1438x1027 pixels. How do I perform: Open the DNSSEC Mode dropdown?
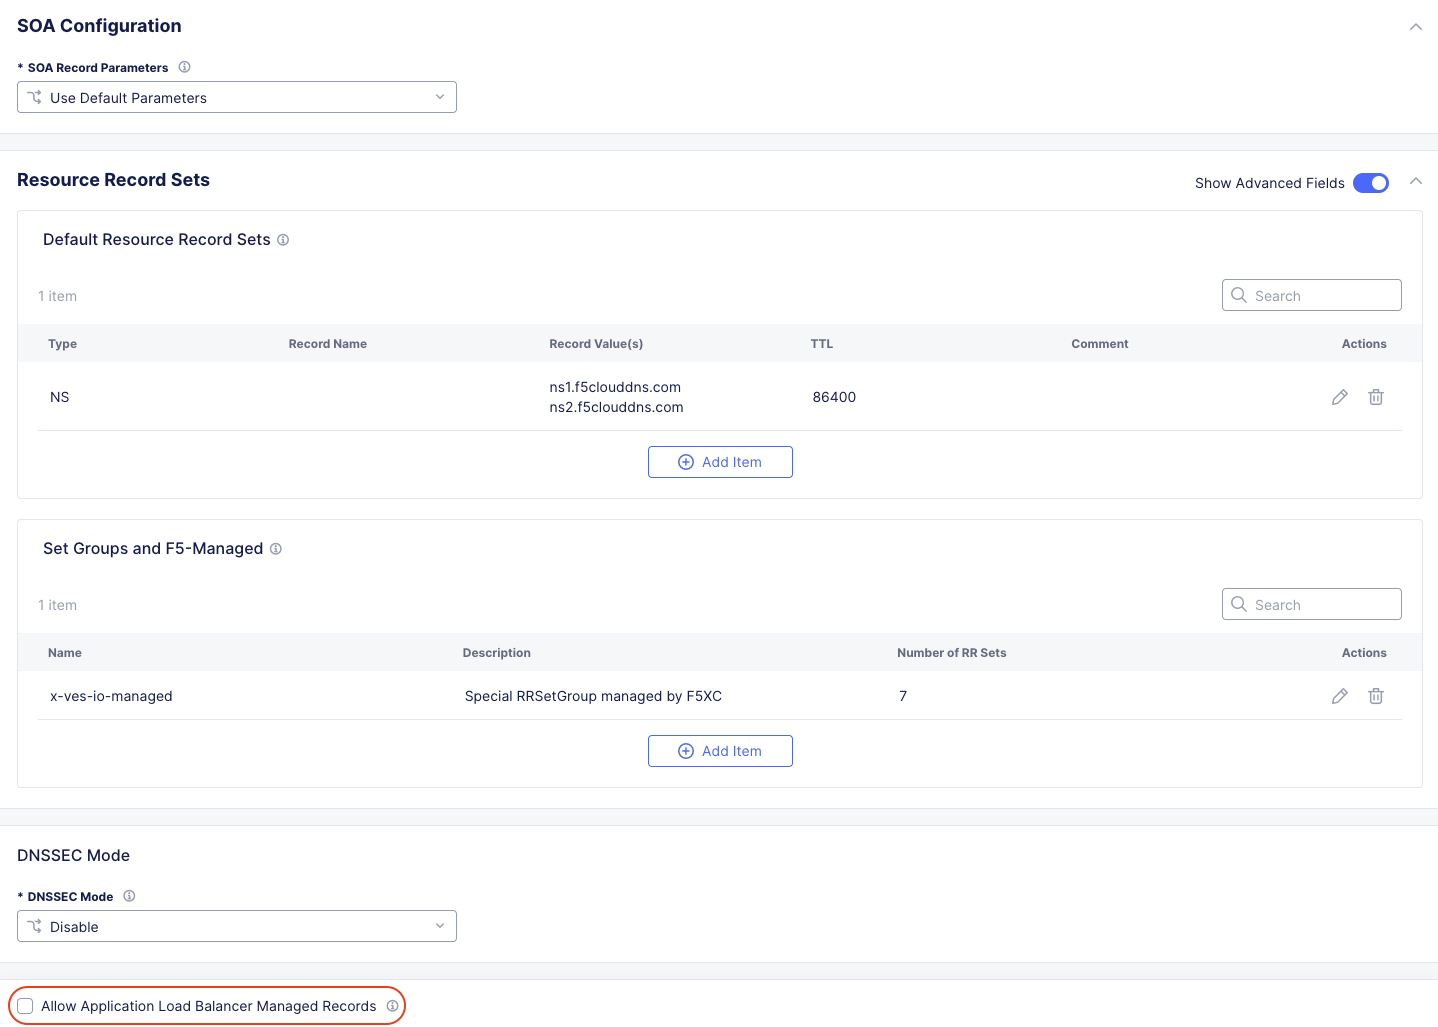[237, 926]
